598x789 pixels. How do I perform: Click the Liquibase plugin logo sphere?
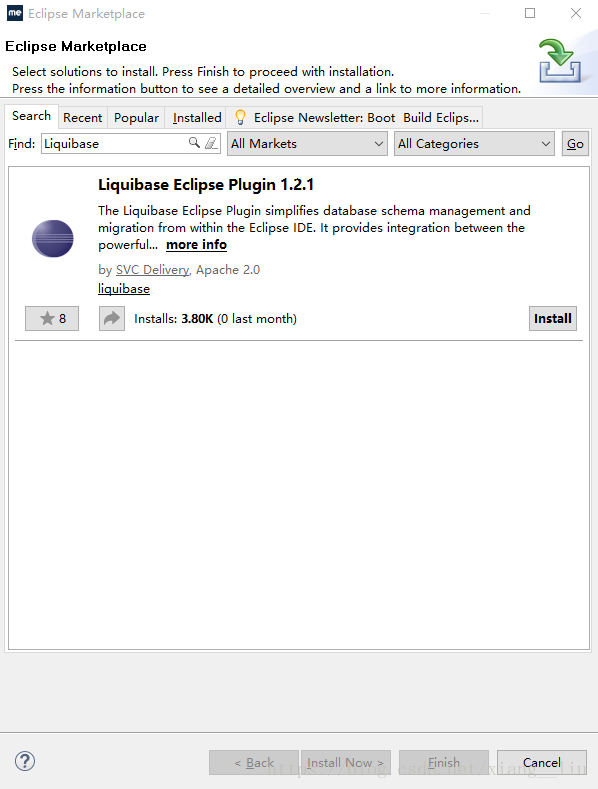52,239
